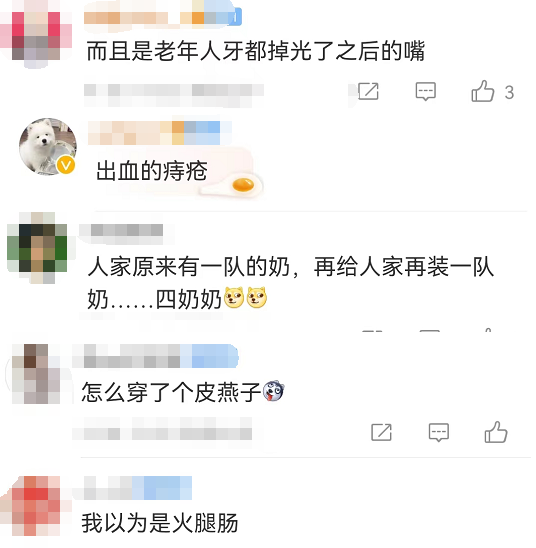Select the 我以为是火腿肠 comment text
Image resolution: width=536 pixels, height=548 pixels.
[x=160, y=523]
